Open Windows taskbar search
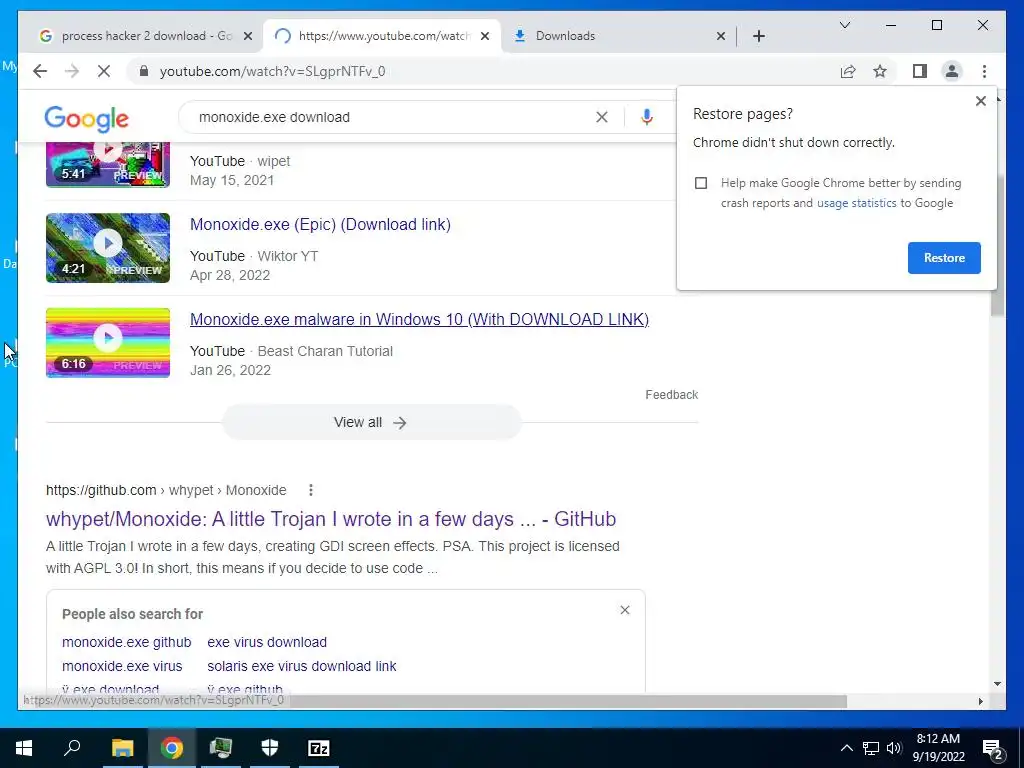The width and height of the screenshot is (1024, 768). (72, 748)
